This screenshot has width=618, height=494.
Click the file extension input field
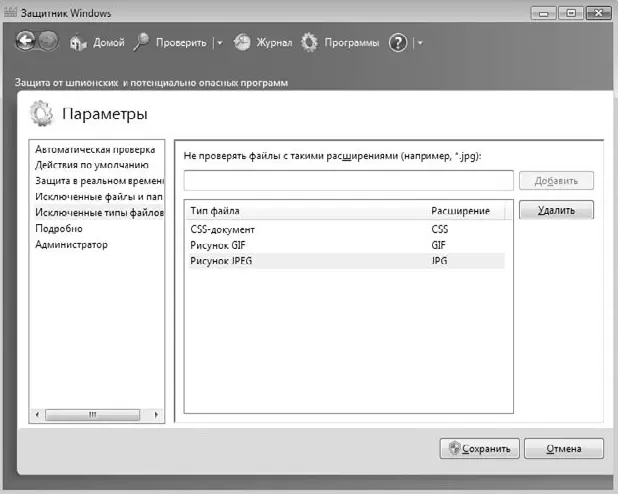pos(348,181)
